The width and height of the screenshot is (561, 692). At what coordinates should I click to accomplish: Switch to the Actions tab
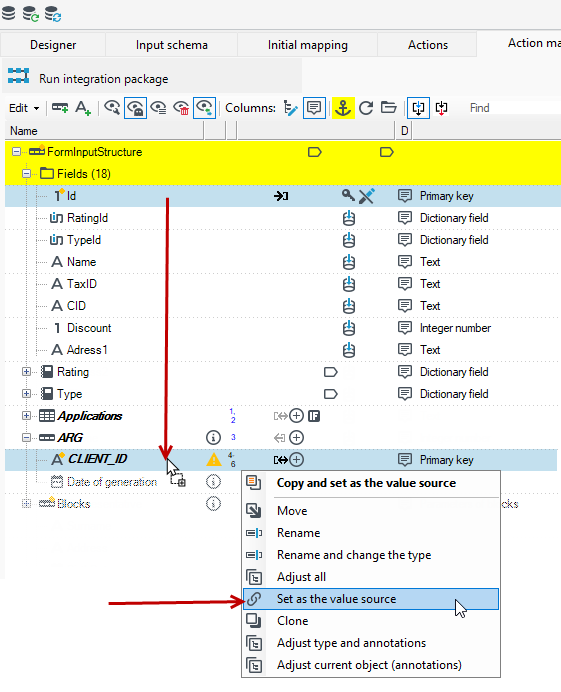[x=428, y=45]
